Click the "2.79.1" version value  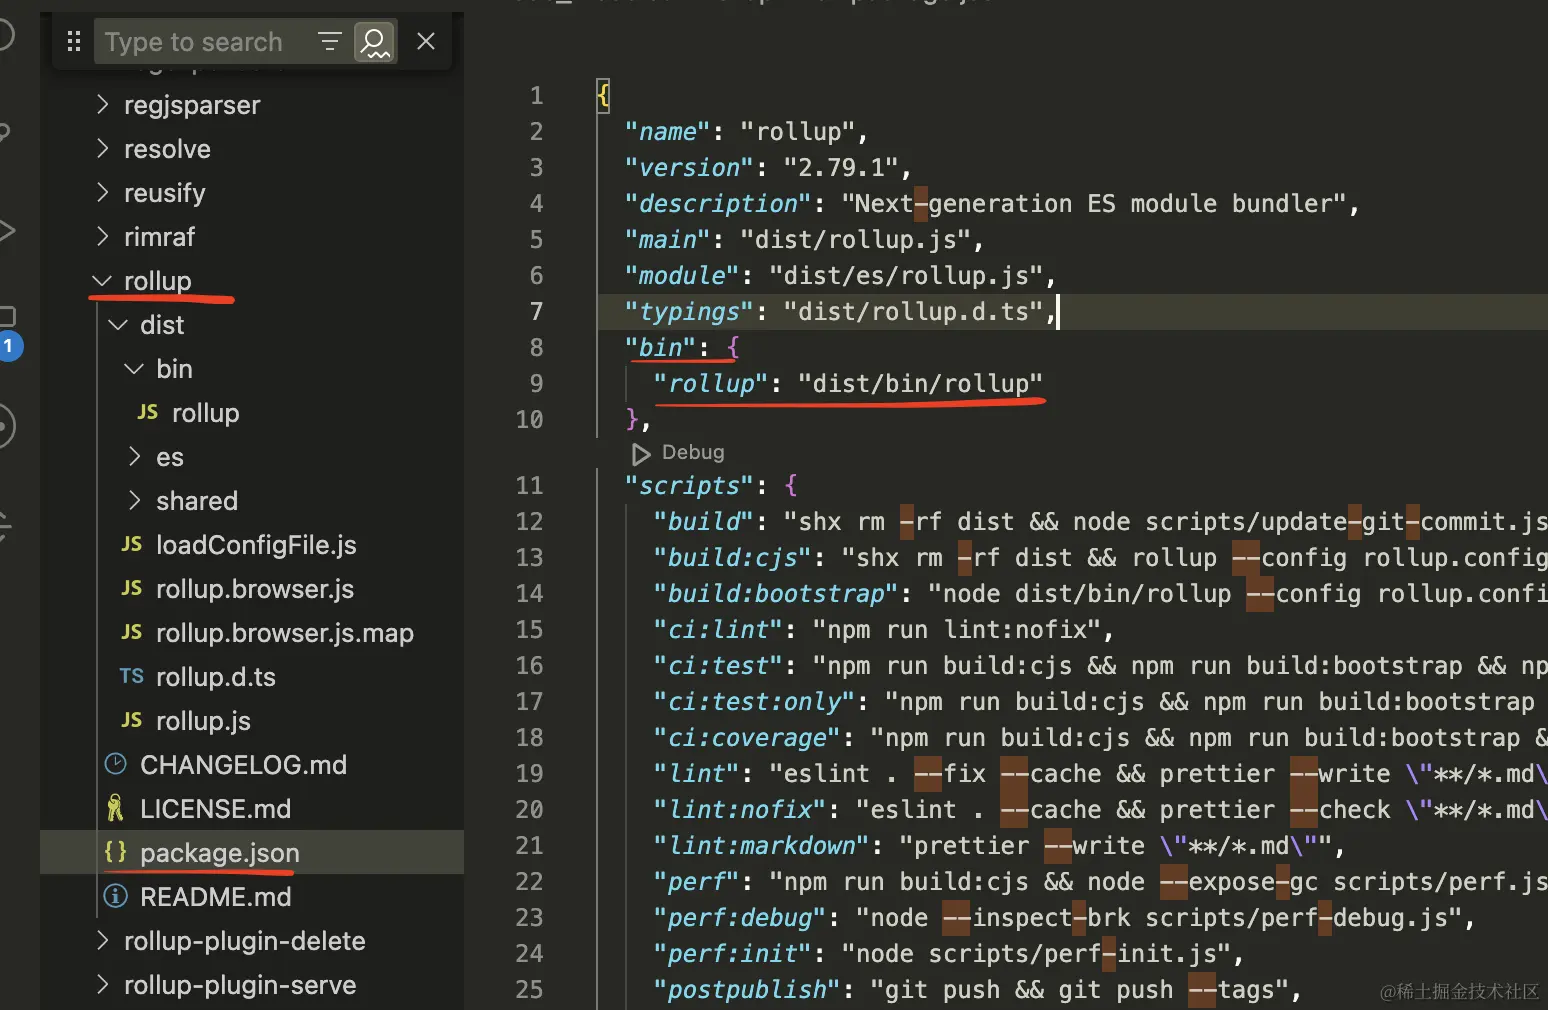coord(841,167)
